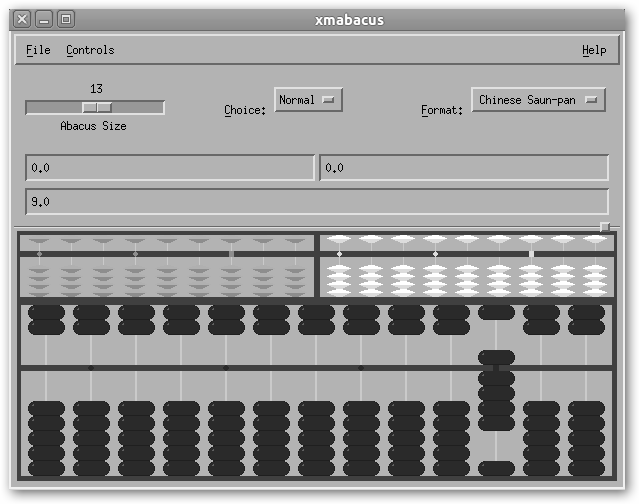Screen dimensions: 639x504
Task: Click the topmost upper bead in the 9 column
Action: tap(497, 313)
